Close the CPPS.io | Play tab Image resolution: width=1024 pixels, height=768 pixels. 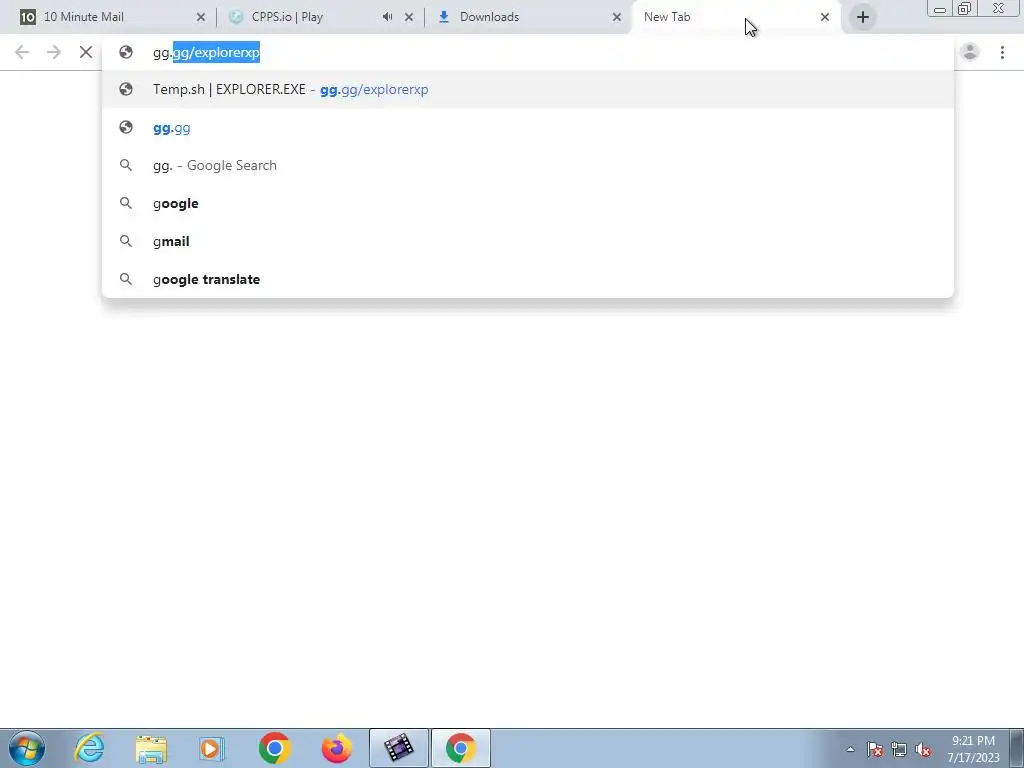click(409, 17)
